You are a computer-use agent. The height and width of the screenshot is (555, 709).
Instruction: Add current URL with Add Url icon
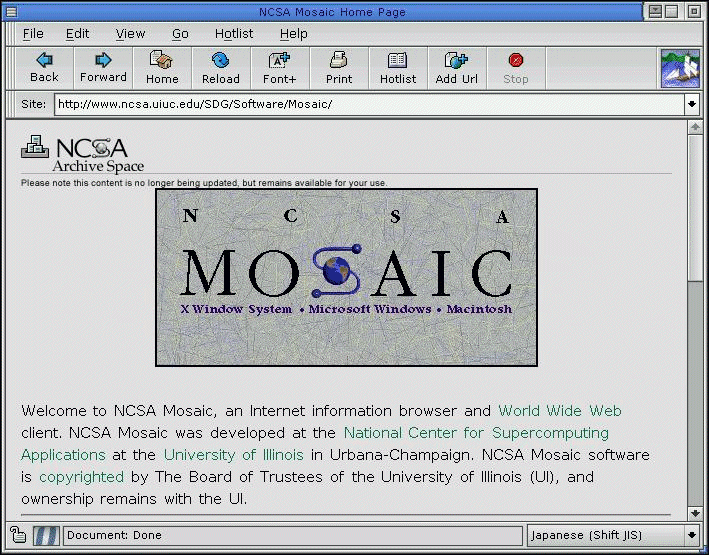[456, 60]
